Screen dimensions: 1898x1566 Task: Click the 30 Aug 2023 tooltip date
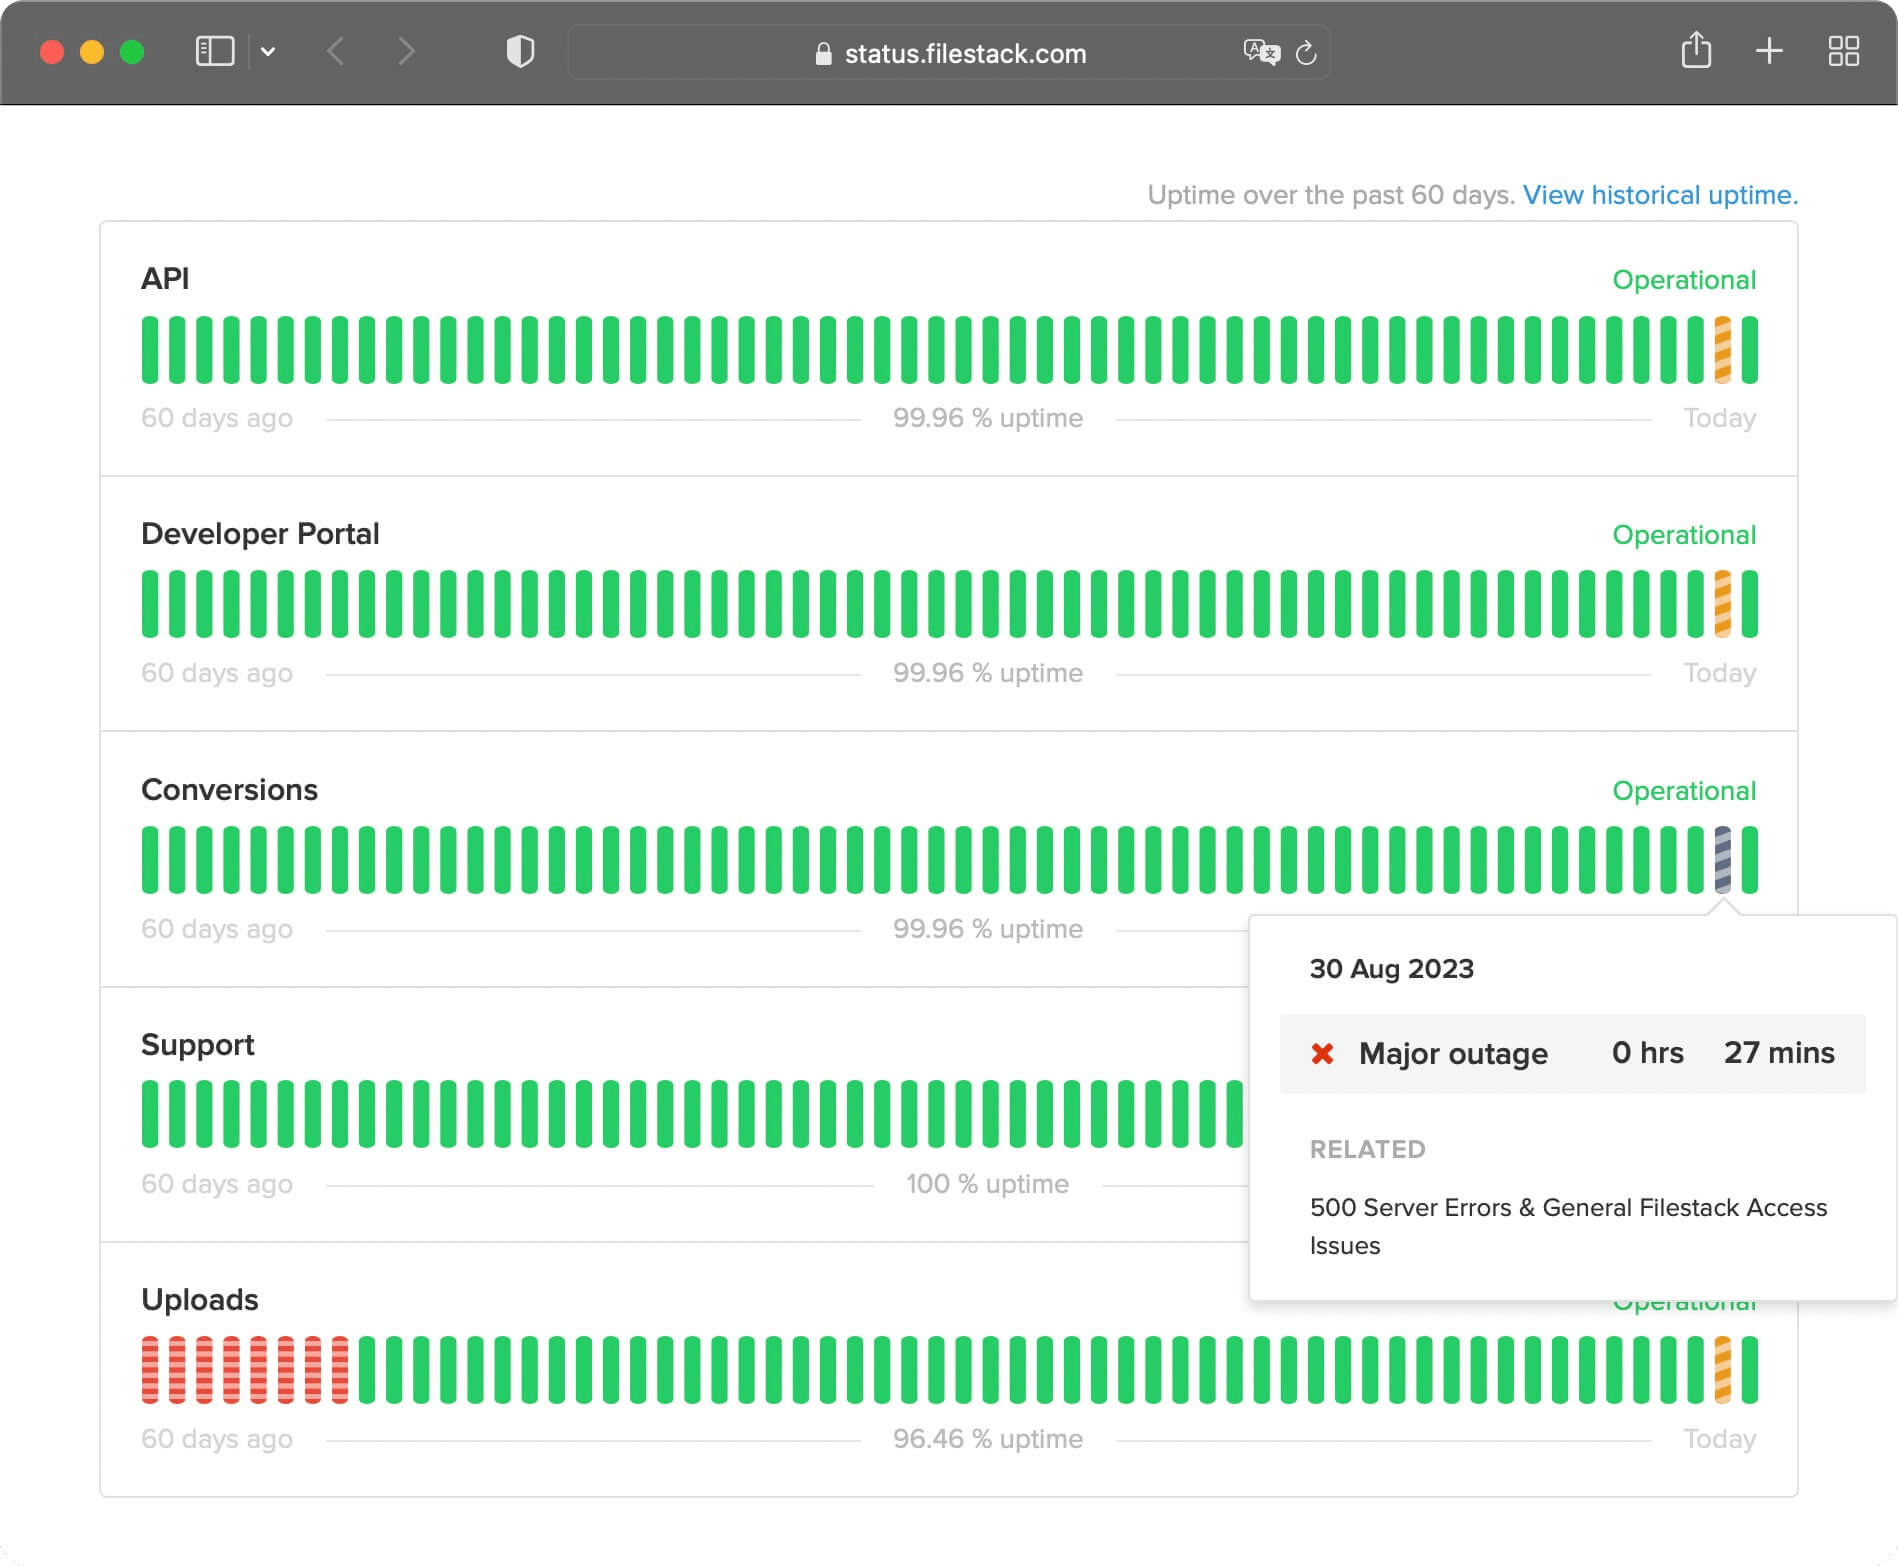pos(1391,969)
